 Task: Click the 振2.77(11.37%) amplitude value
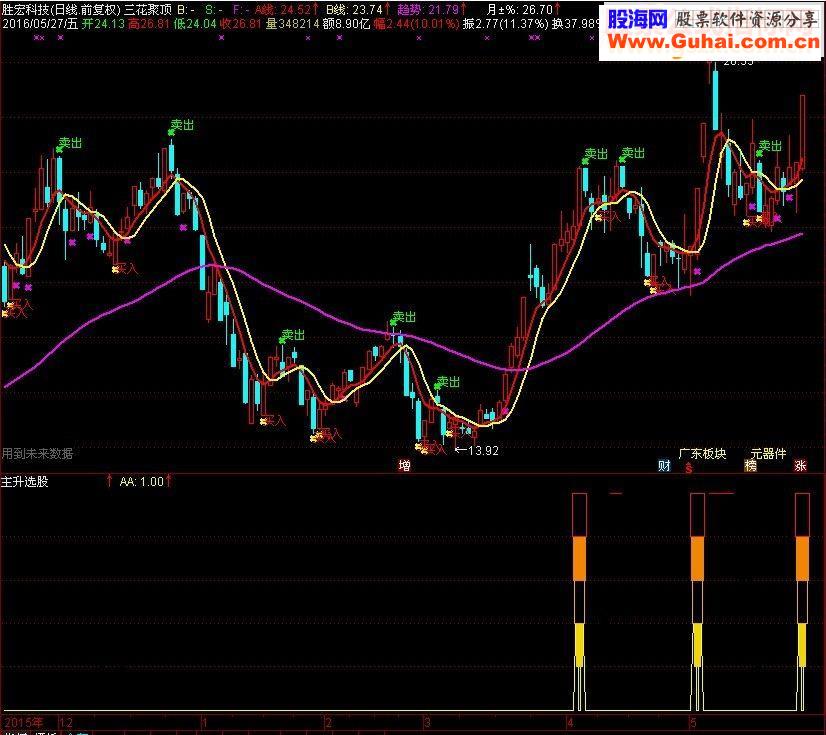pos(505,24)
